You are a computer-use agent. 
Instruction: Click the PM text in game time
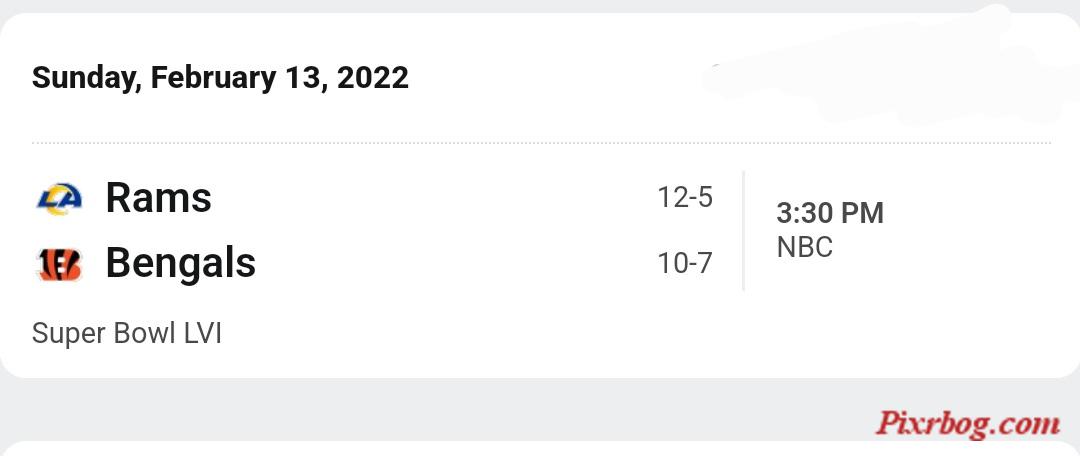click(x=860, y=214)
